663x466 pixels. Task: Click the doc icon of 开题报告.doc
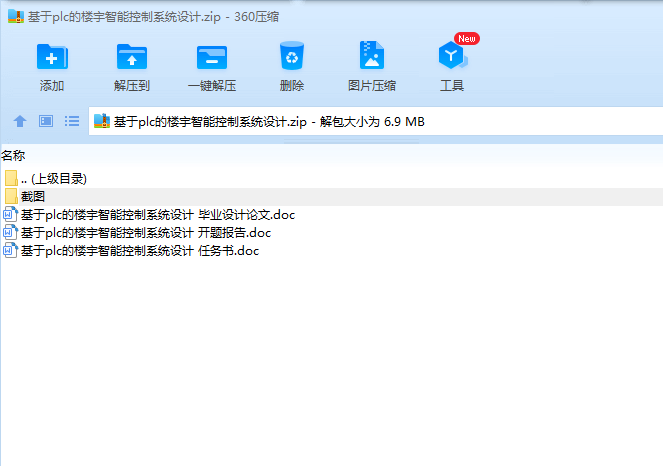(x=10, y=233)
